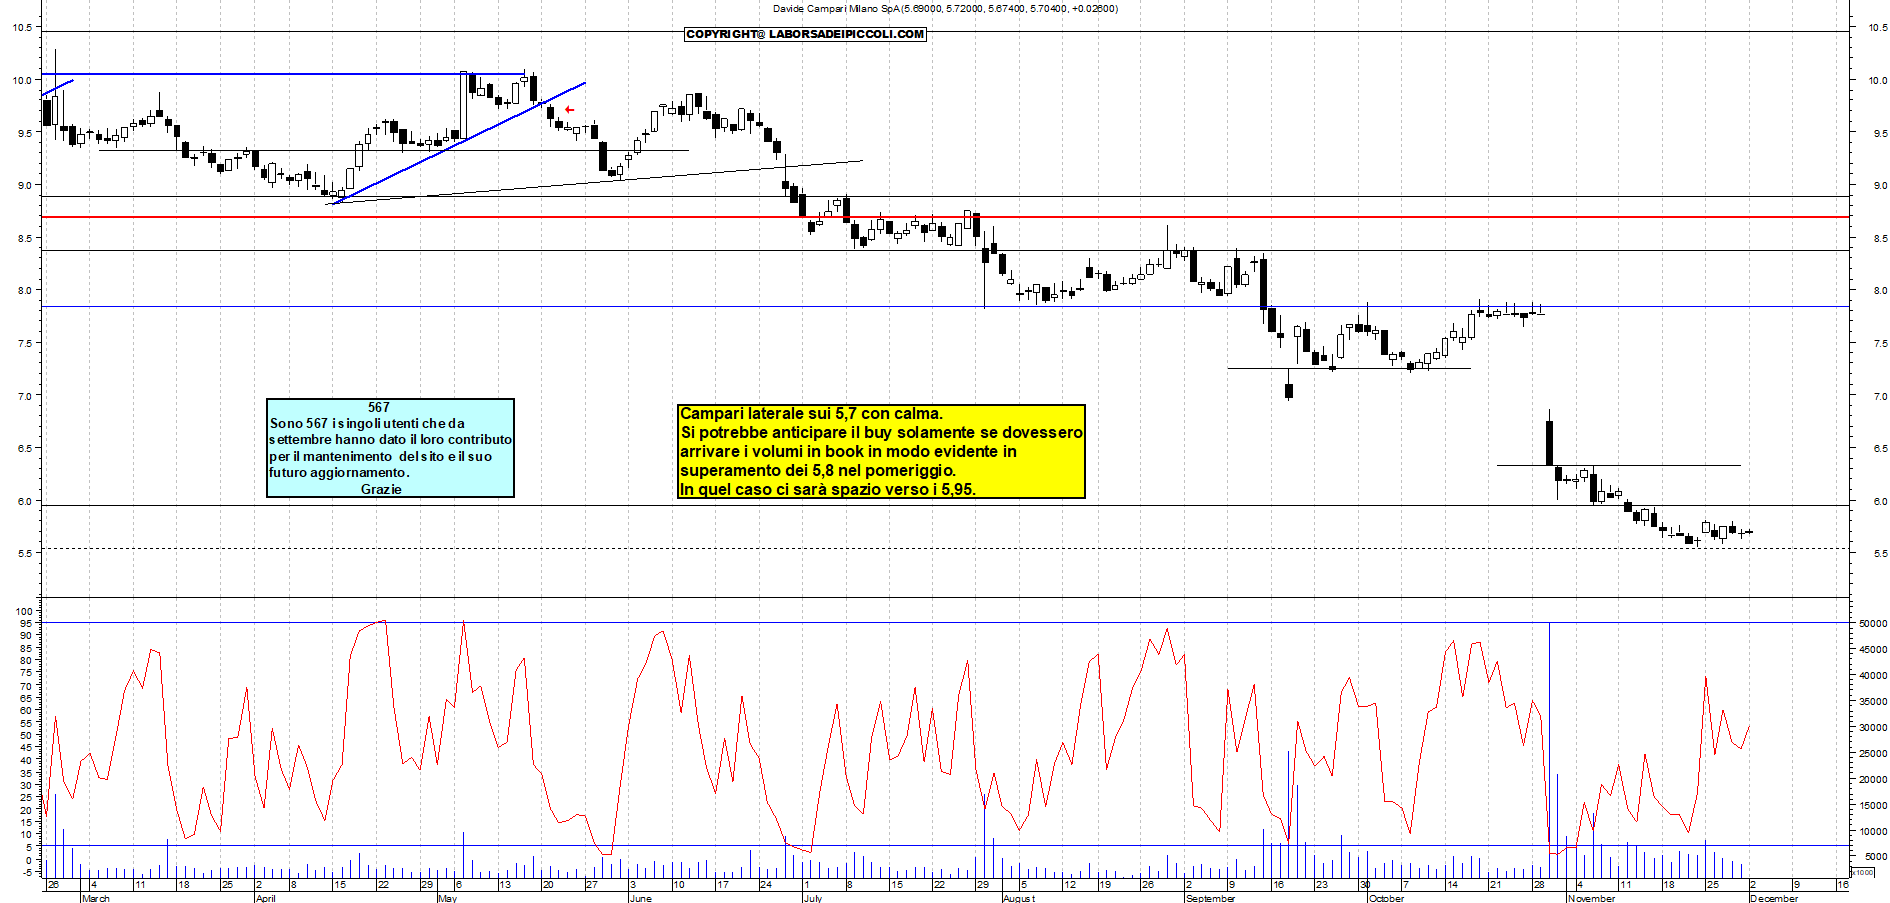Click the word 'Grazie' in the cyan note
The height and width of the screenshot is (903, 1890).
pos(381,489)
